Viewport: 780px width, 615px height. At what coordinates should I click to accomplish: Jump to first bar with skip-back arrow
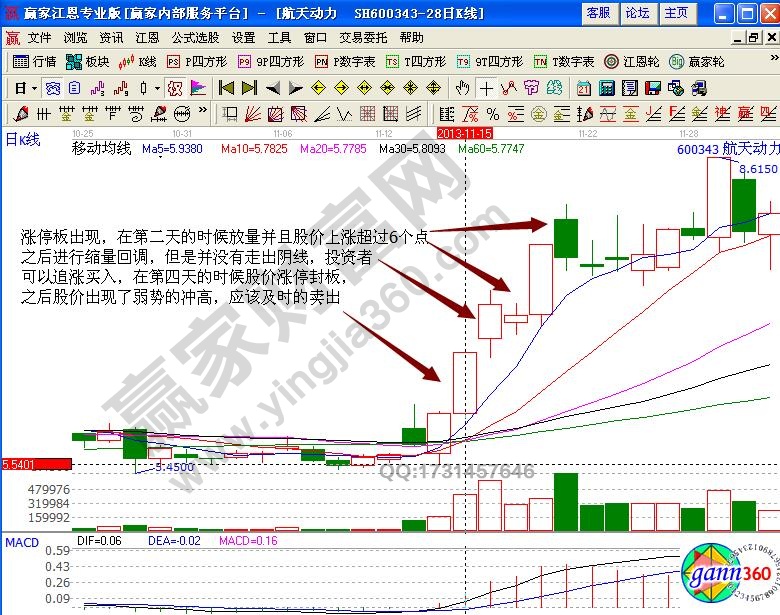tap(226, 87)
